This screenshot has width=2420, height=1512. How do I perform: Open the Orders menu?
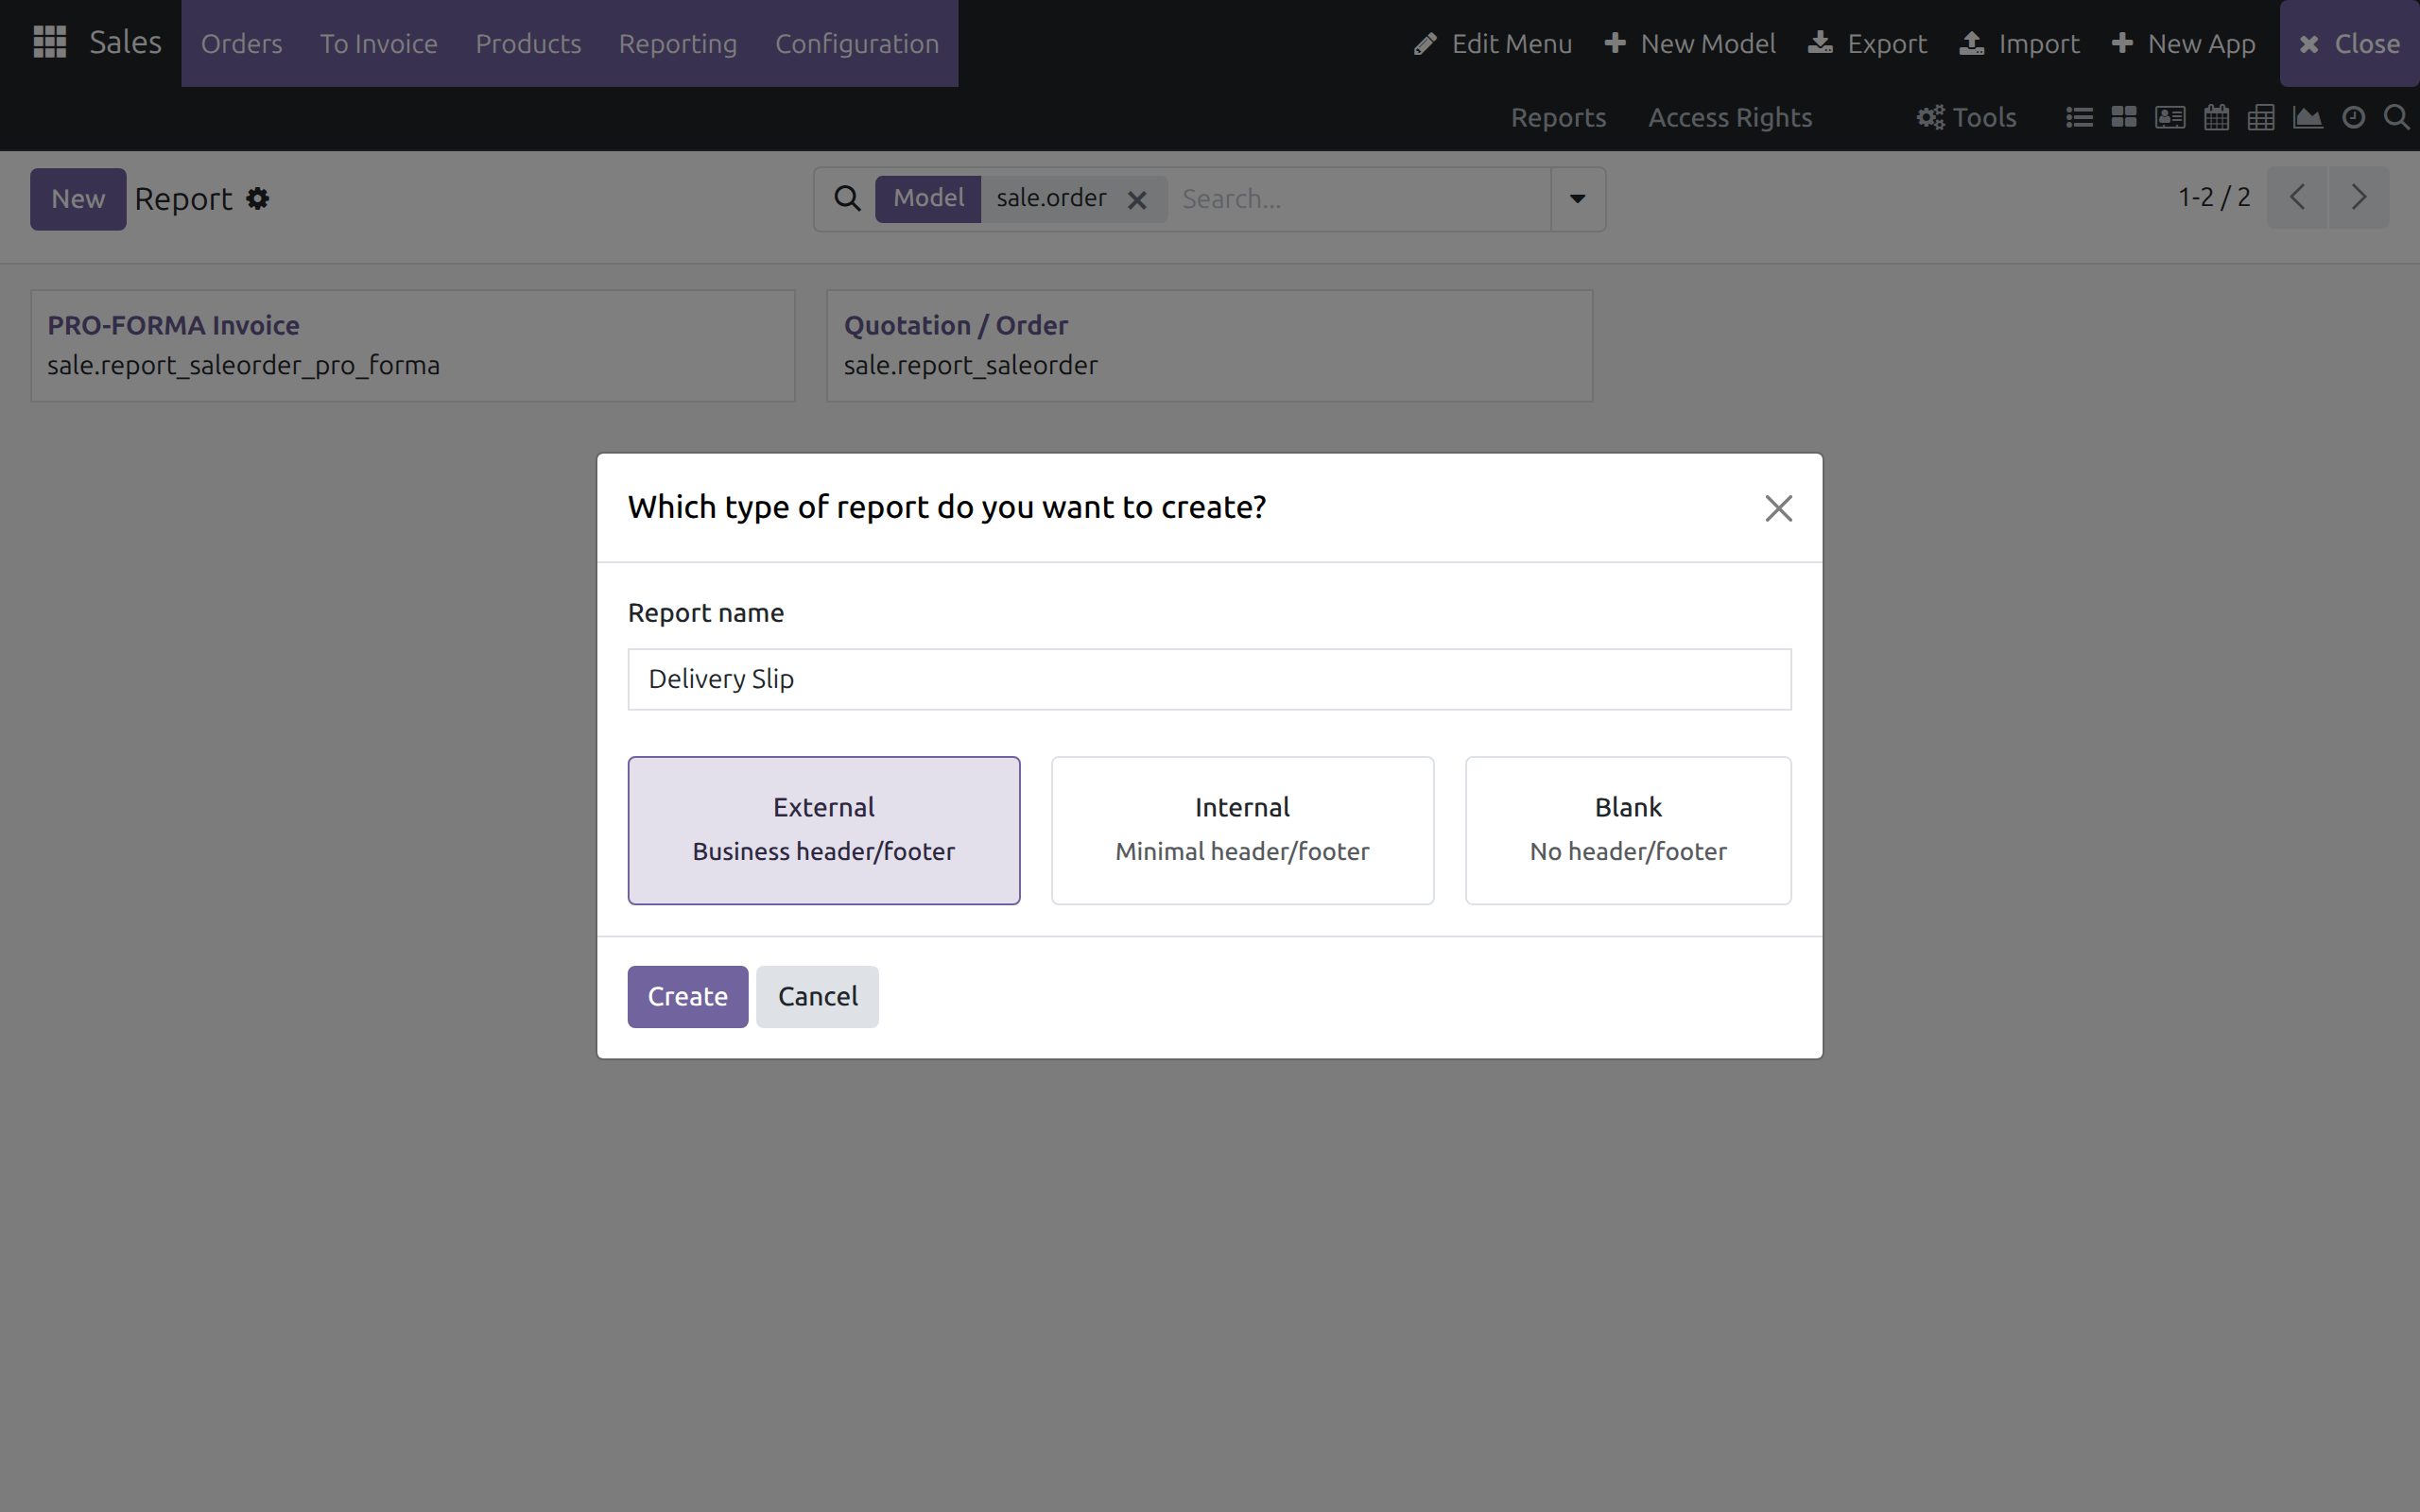click(241, 43)
